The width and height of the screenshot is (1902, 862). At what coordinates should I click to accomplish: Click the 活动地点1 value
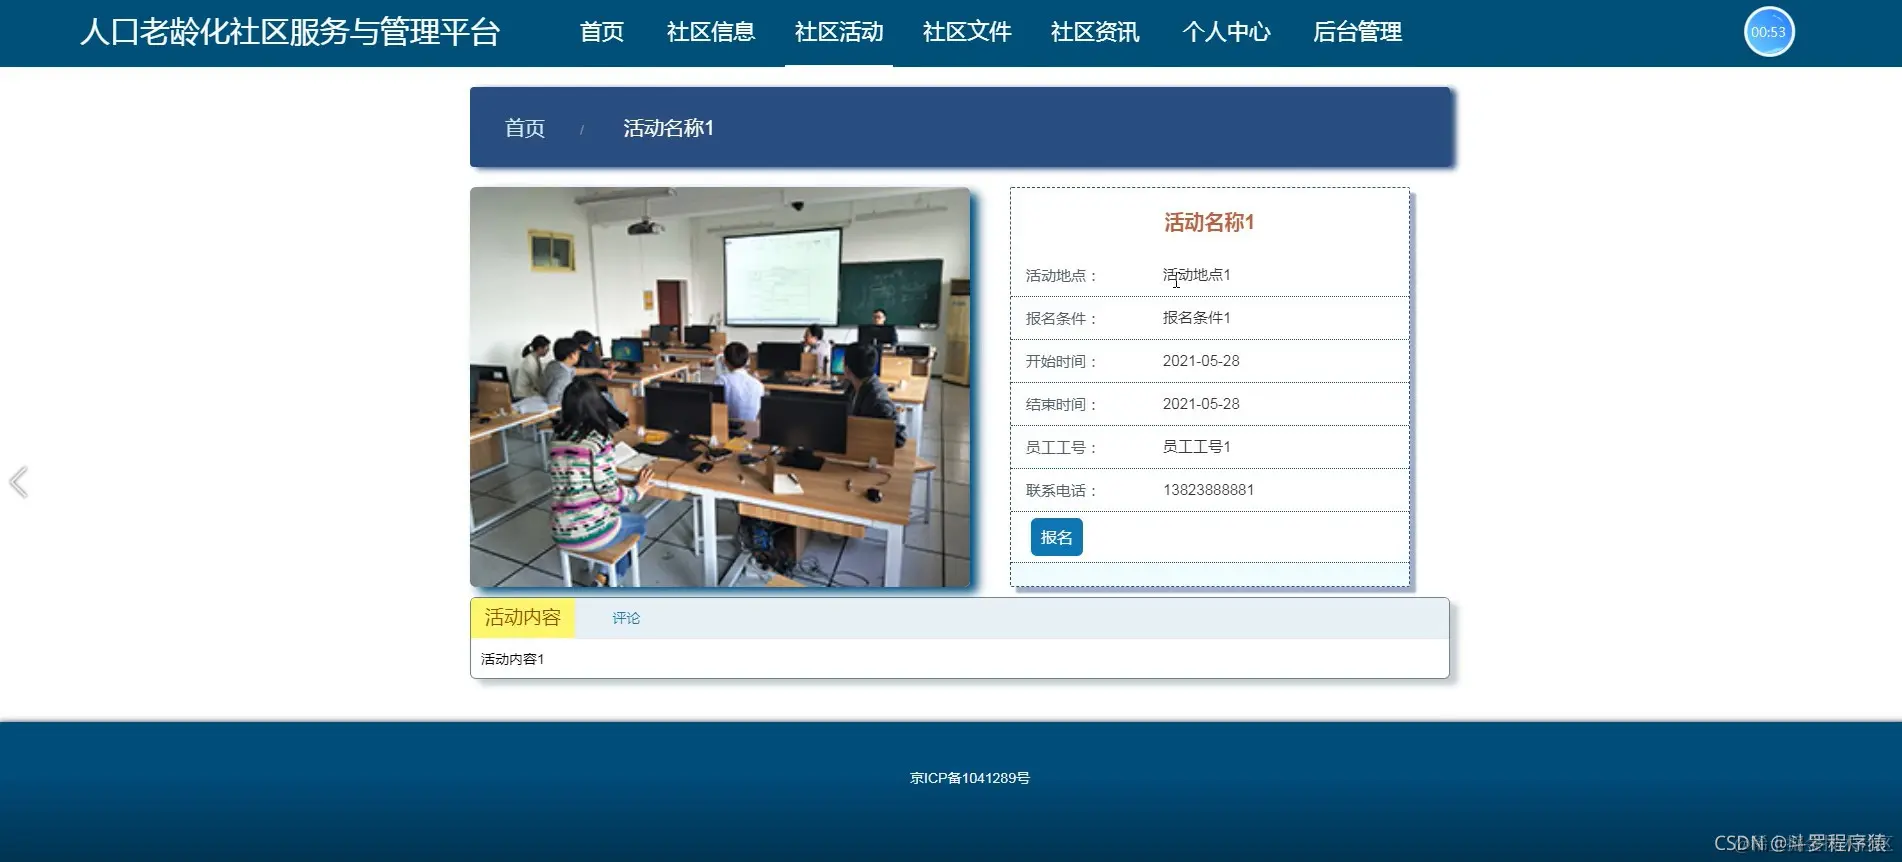(1196, 275)
